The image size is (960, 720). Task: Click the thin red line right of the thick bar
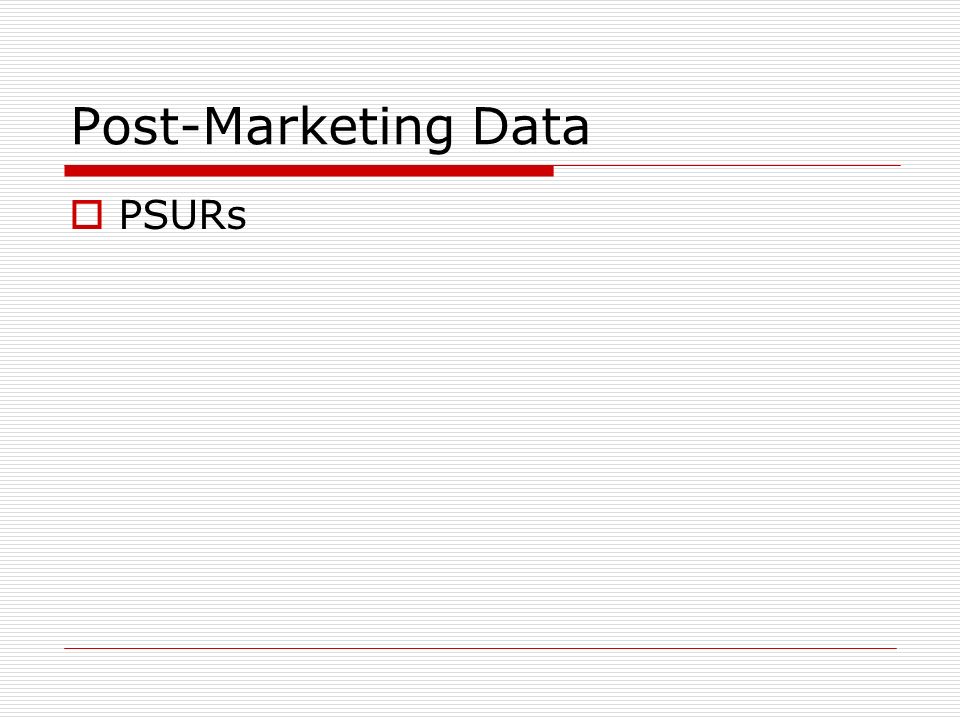coord(727,165)
